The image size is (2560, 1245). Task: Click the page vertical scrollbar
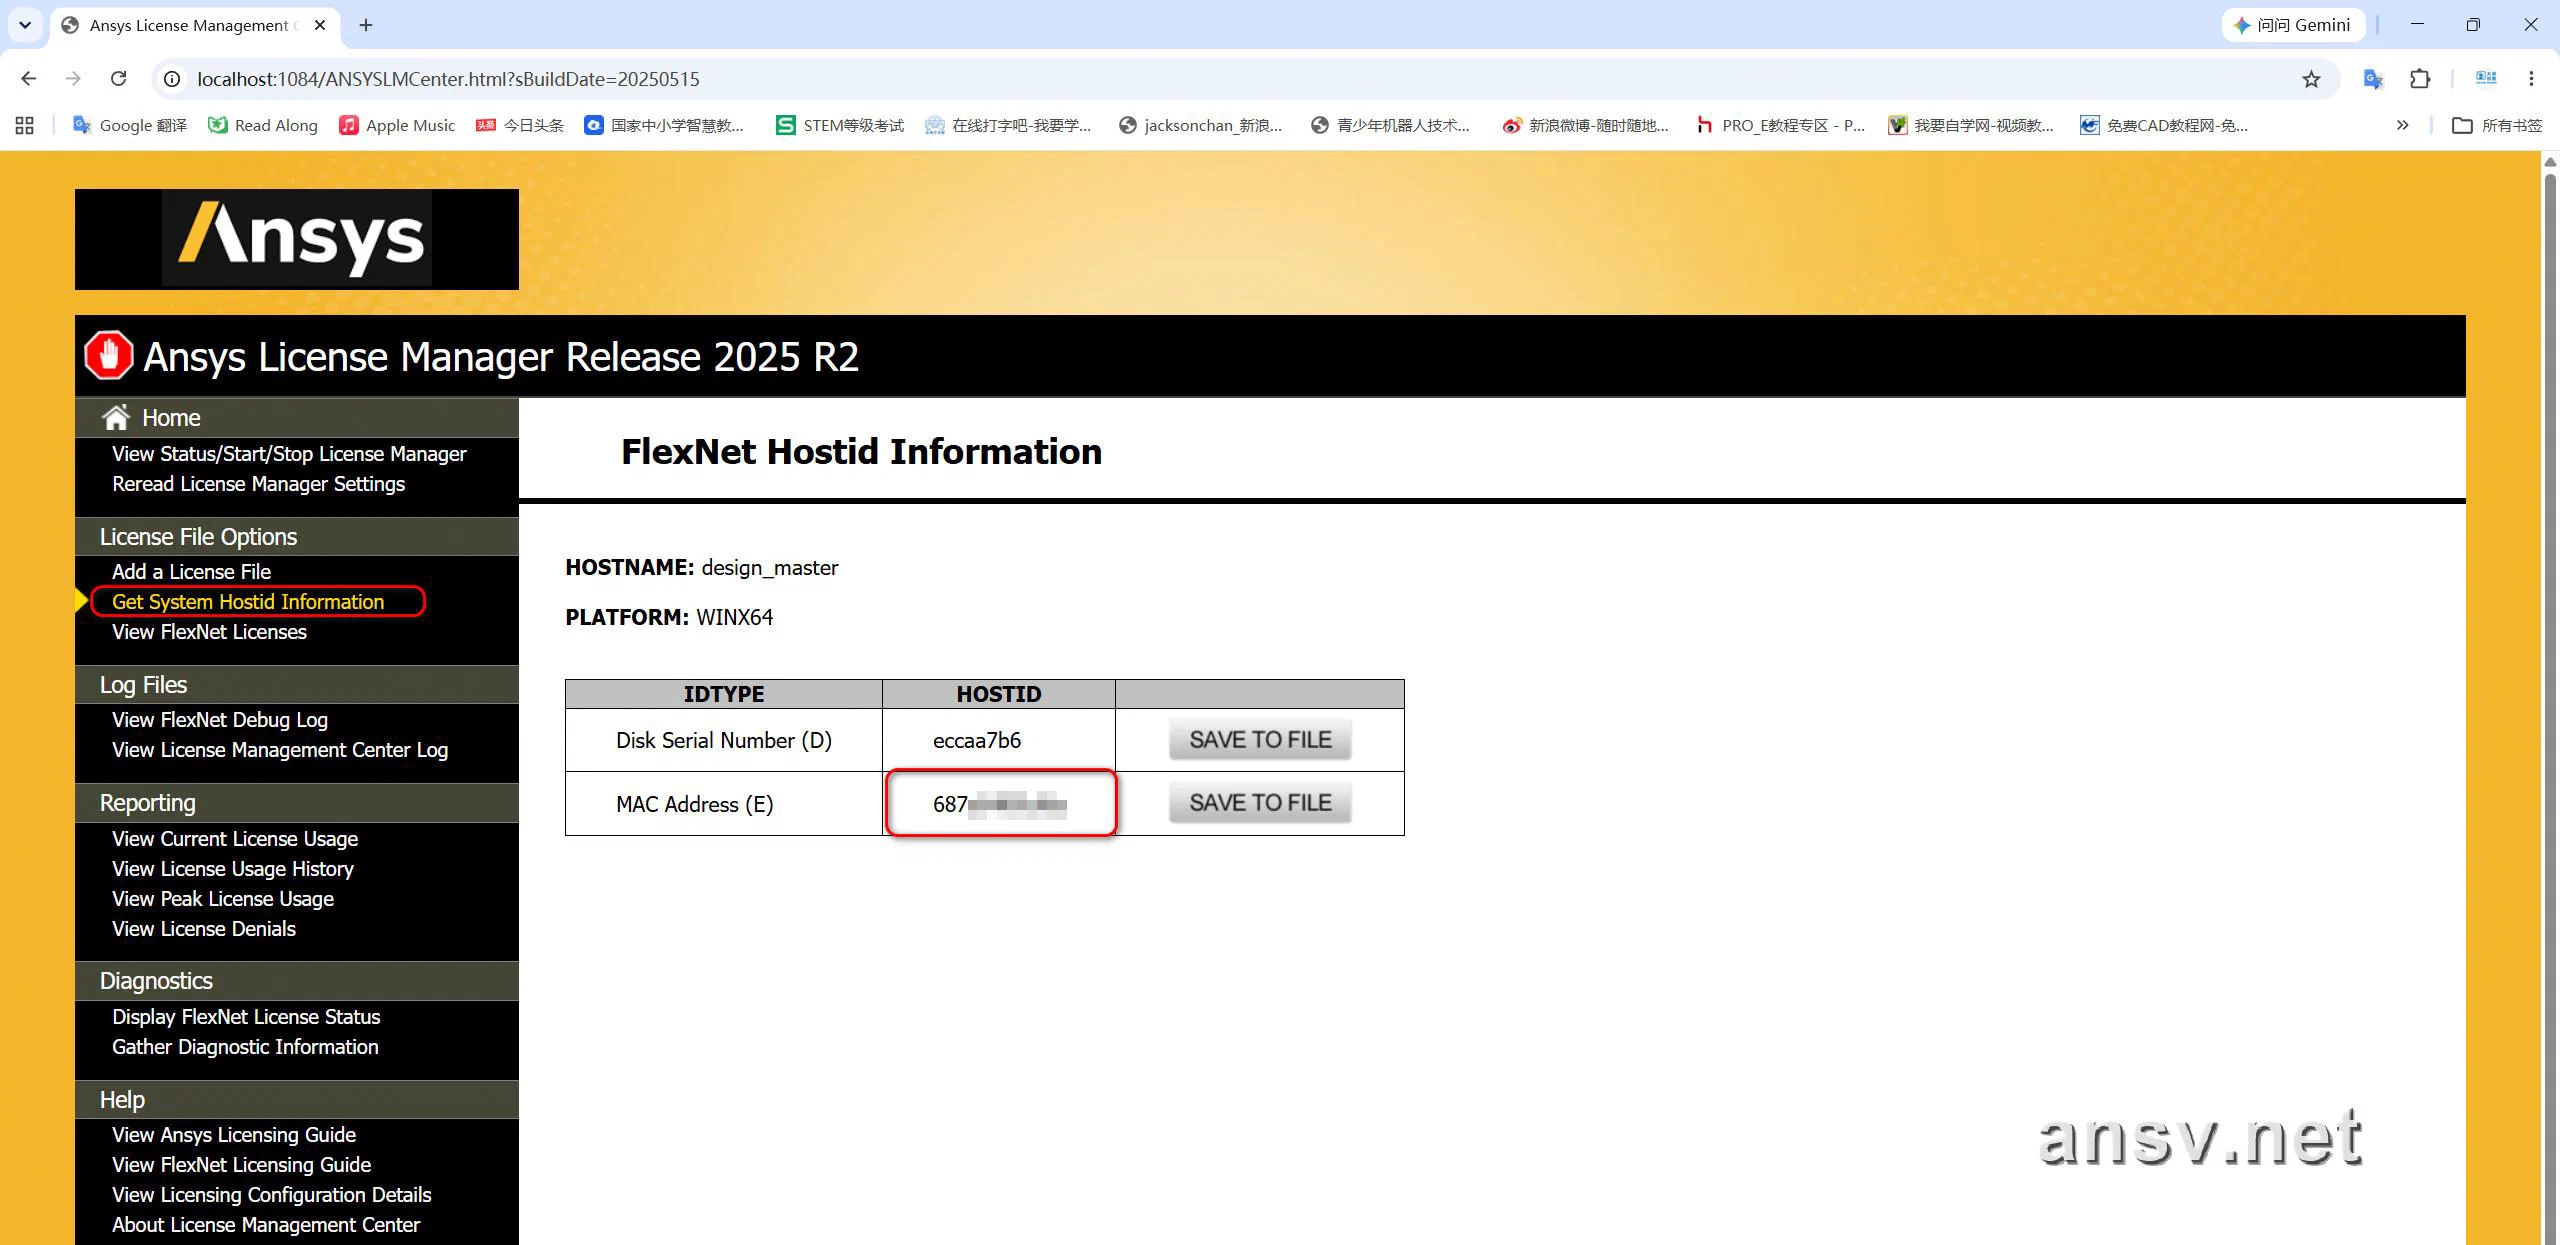2550,700
